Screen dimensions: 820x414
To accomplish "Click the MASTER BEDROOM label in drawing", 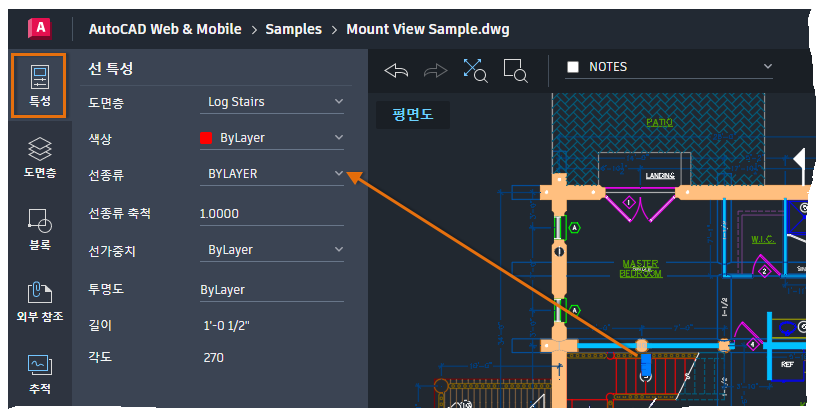I will click(641, 269).
